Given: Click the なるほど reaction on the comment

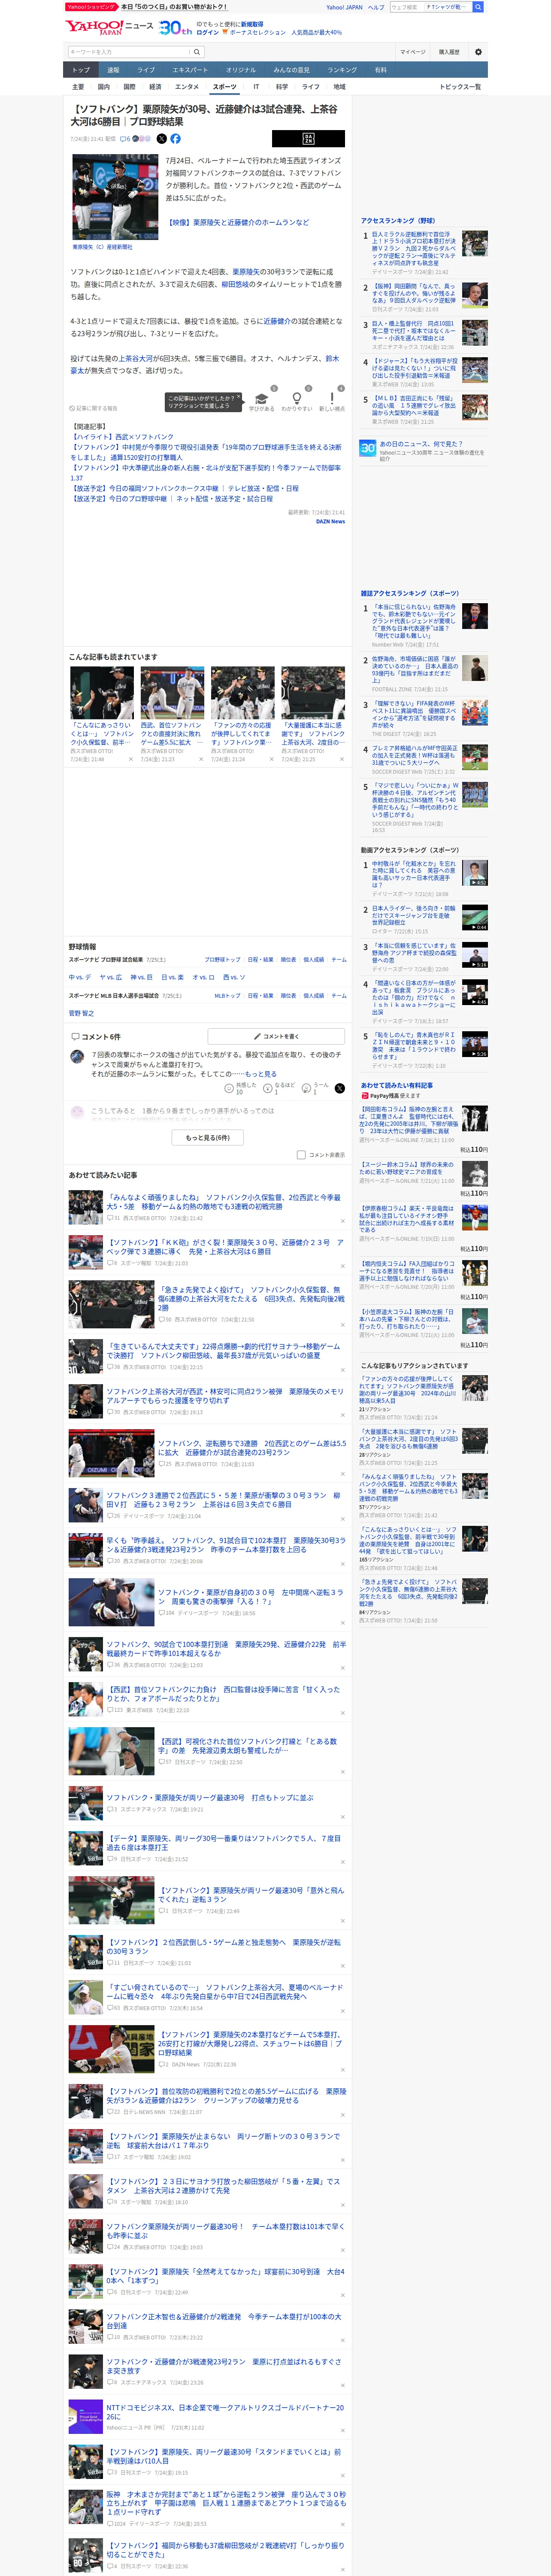Looking at the screenshot, I should pyautogui.click(x=279, y=1088).
